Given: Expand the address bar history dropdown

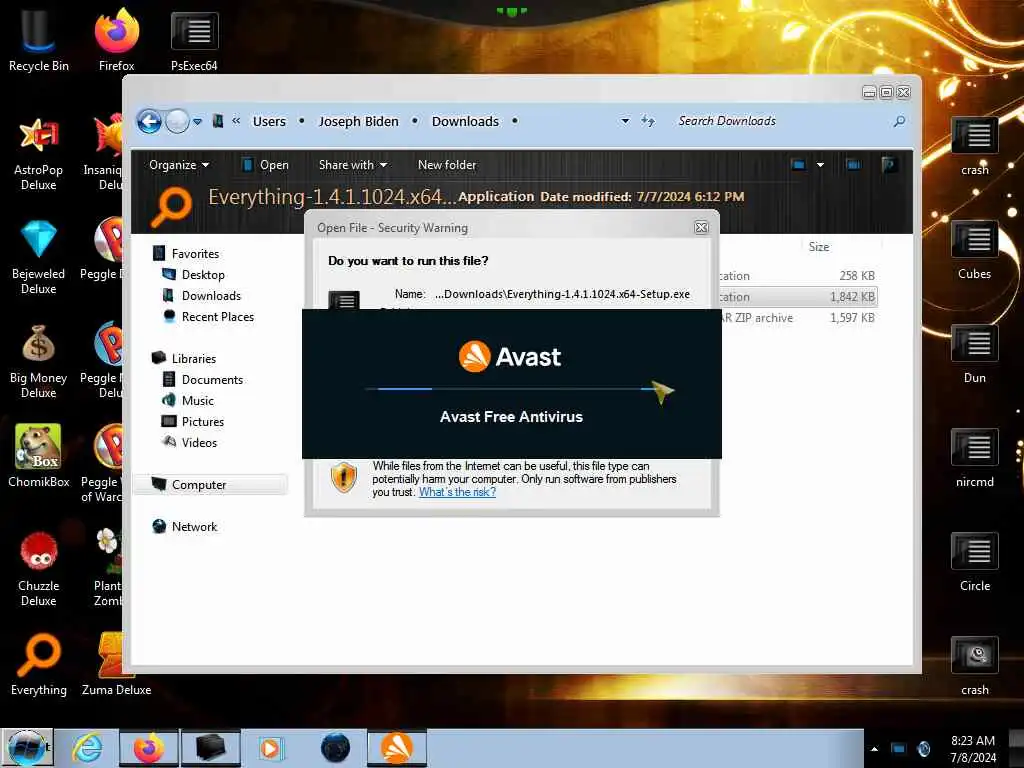Looking at the screenshot, I should click(x=625, y=121).
